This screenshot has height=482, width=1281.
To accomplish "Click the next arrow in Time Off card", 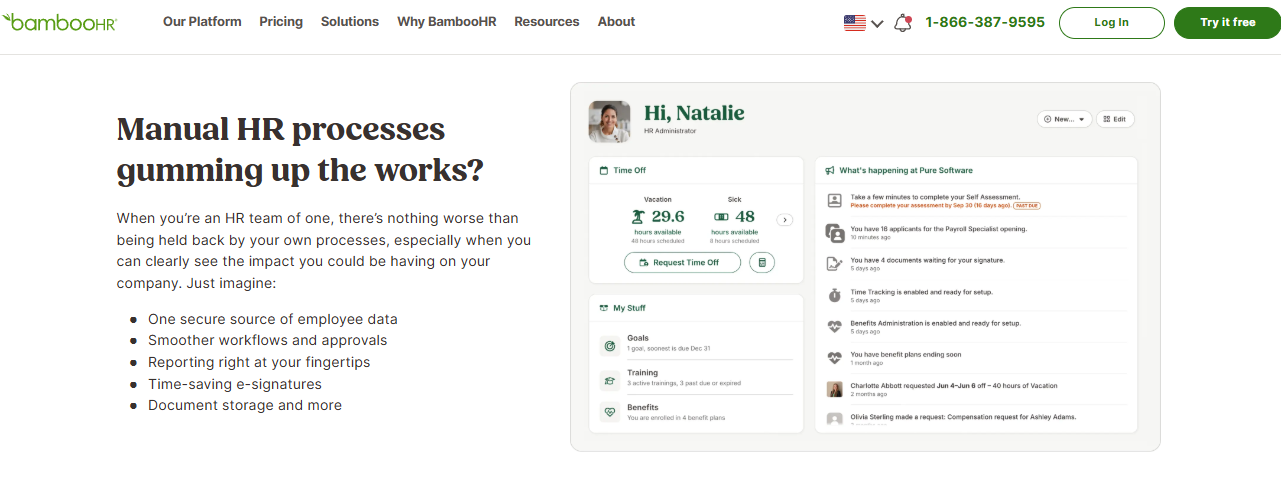I will pyautogui.click(x=785, y=220).
